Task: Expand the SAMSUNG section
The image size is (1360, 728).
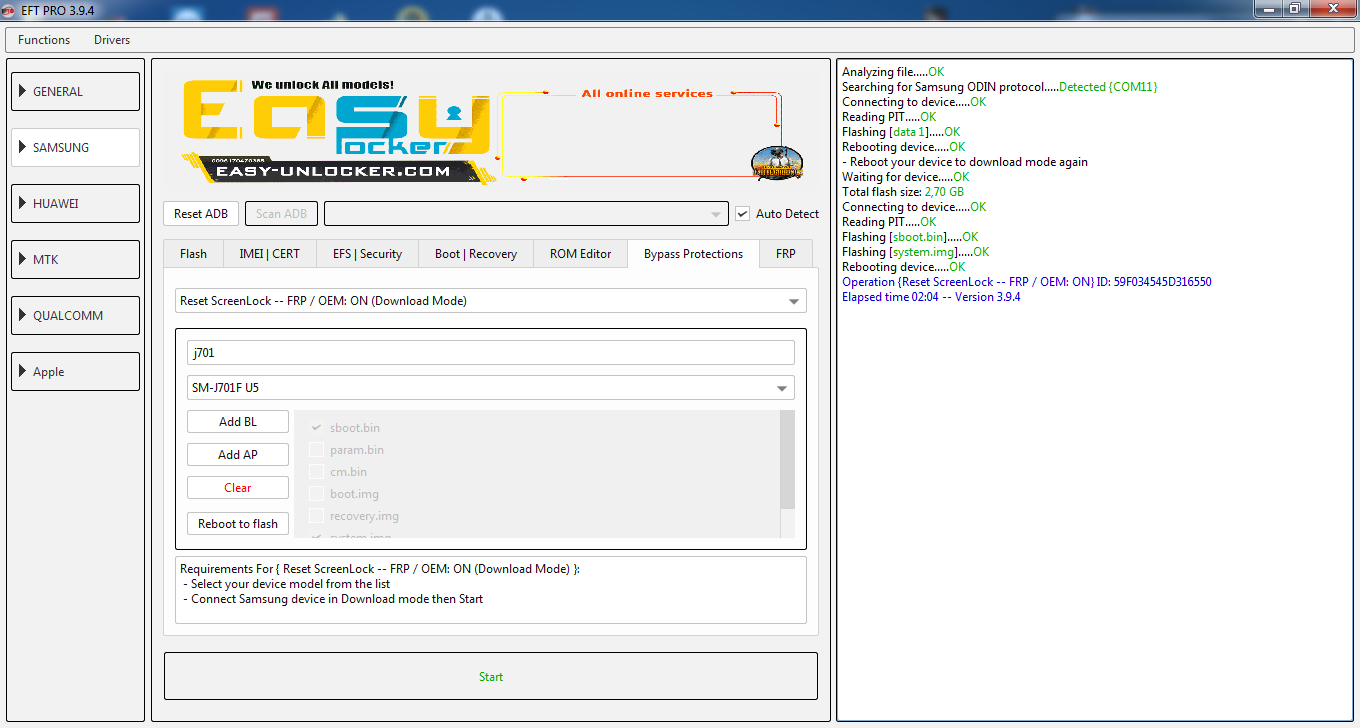Action: (x=75, y=147)
